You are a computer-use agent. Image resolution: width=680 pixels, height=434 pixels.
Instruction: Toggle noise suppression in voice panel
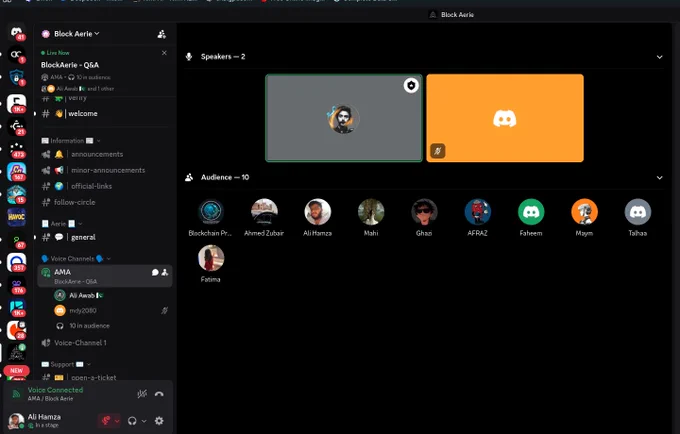pos(142,394)
